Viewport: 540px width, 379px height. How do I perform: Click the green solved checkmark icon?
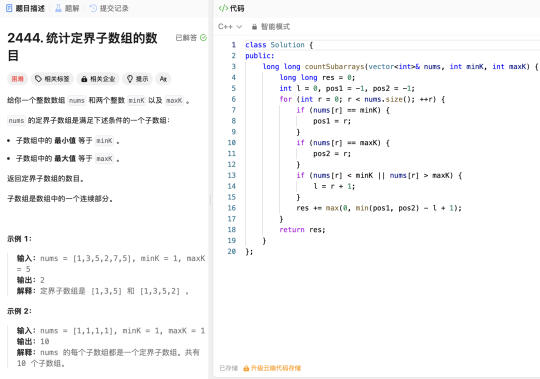tap(203, 38)
